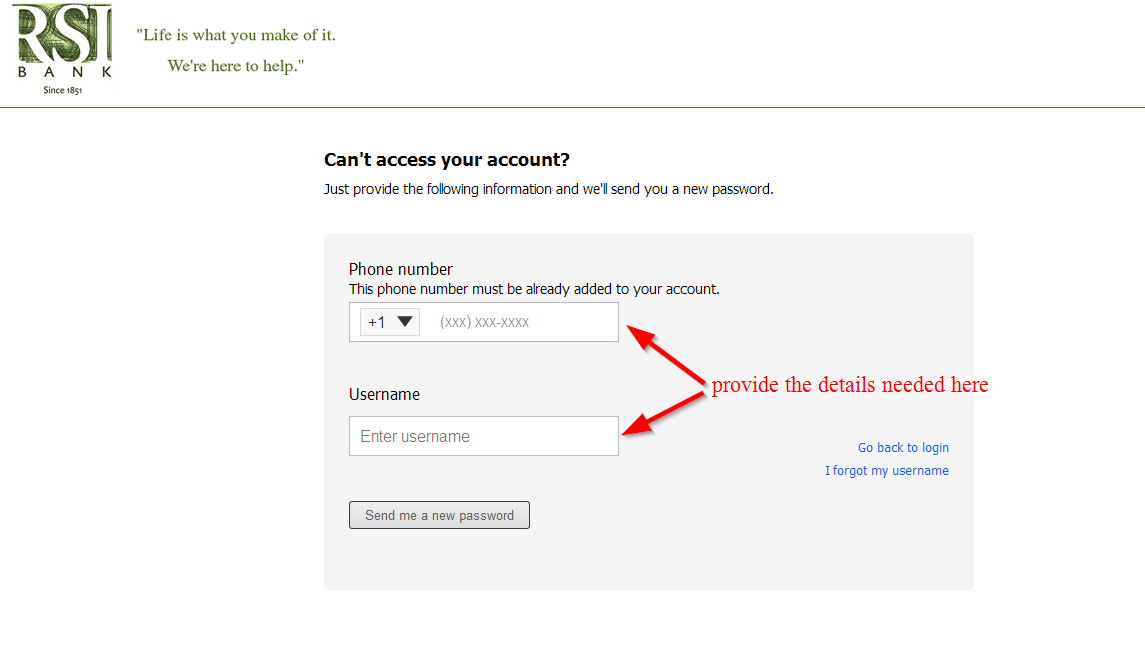Click the black triangle arrow beside +1

pos(405,321)
